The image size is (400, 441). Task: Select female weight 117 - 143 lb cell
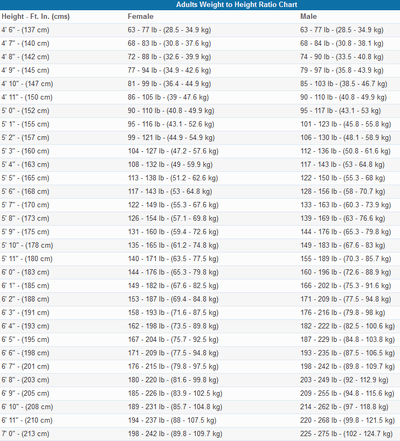[170, 191]
